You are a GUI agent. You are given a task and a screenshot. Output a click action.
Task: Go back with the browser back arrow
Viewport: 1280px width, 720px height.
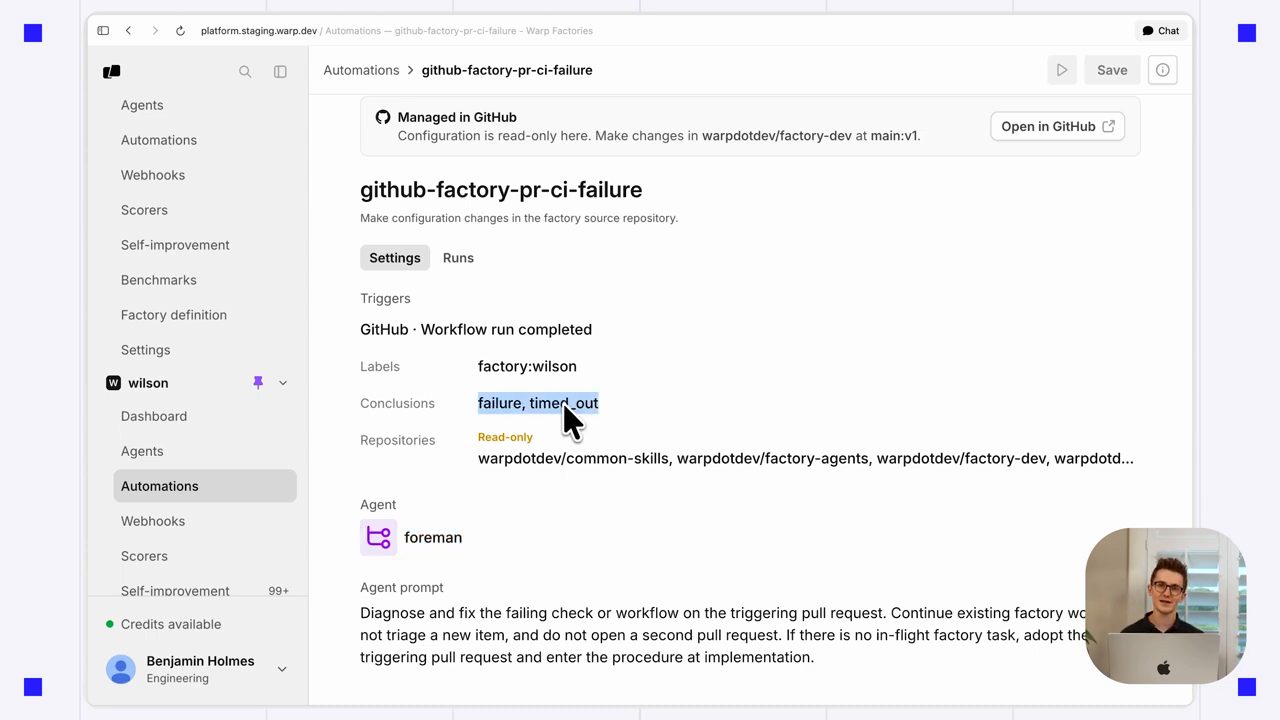pos(129,31)
